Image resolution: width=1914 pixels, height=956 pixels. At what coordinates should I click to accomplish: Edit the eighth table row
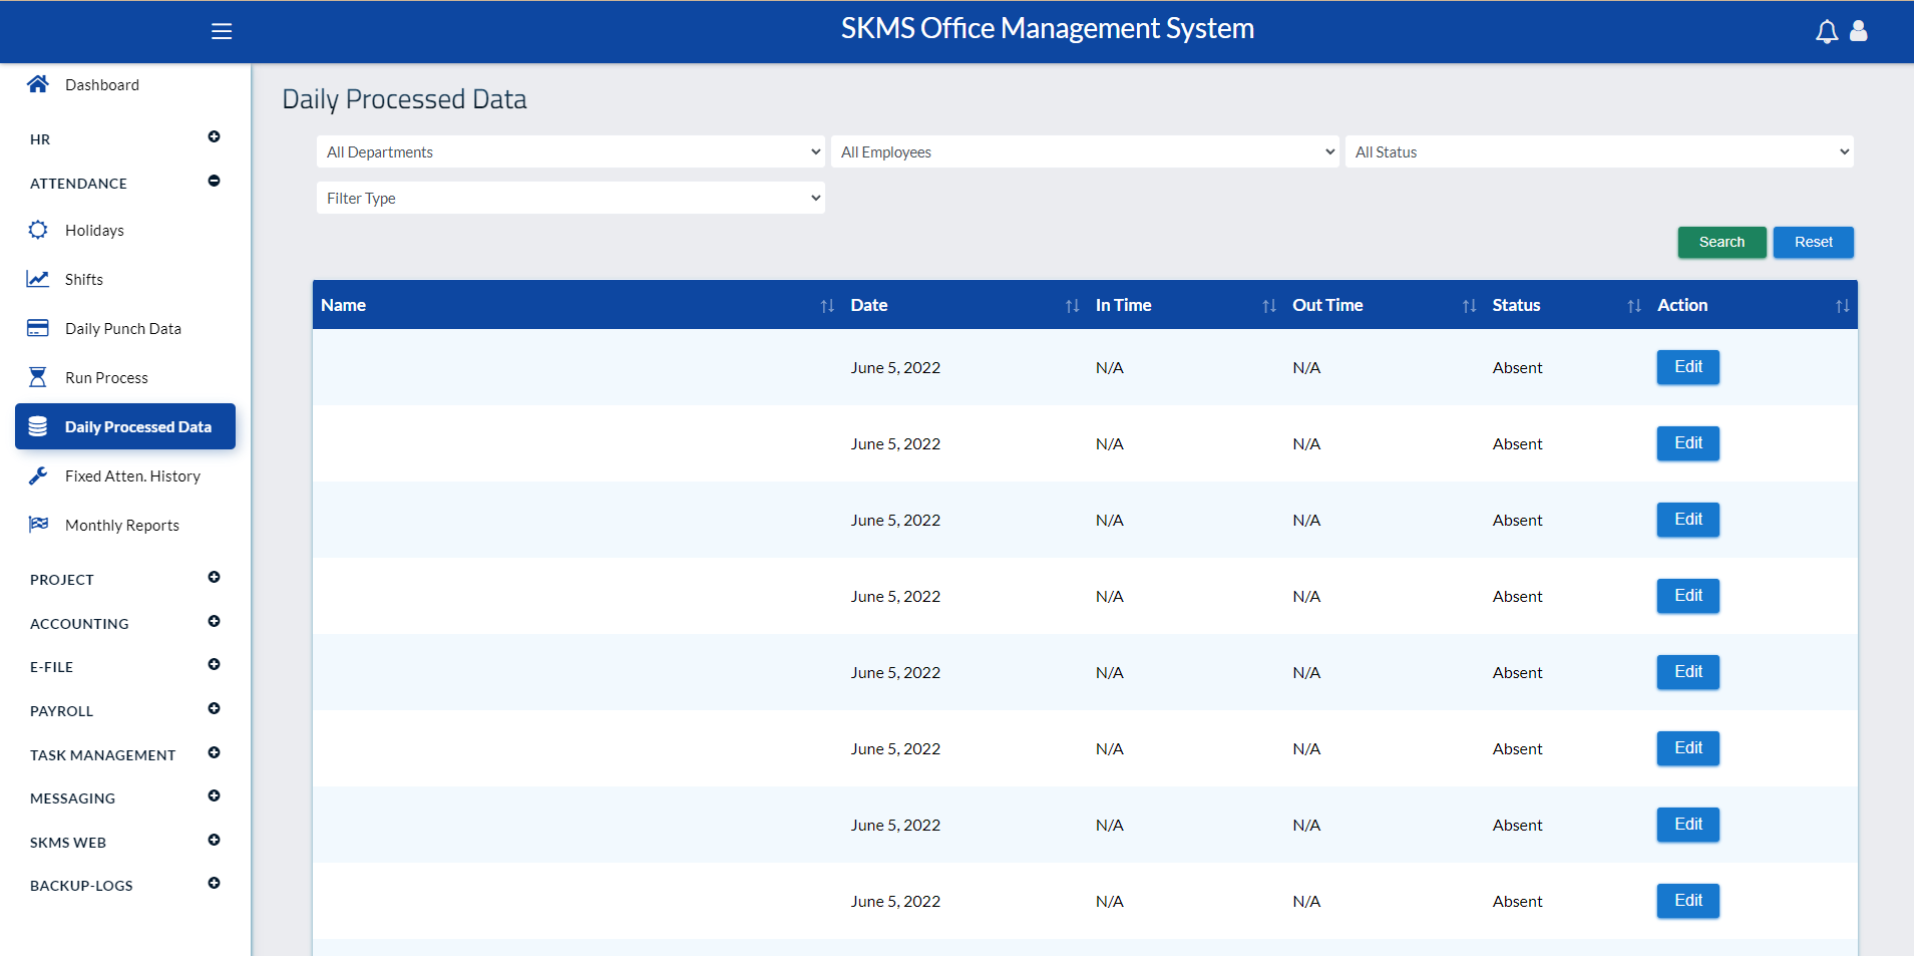(1688, 900)
